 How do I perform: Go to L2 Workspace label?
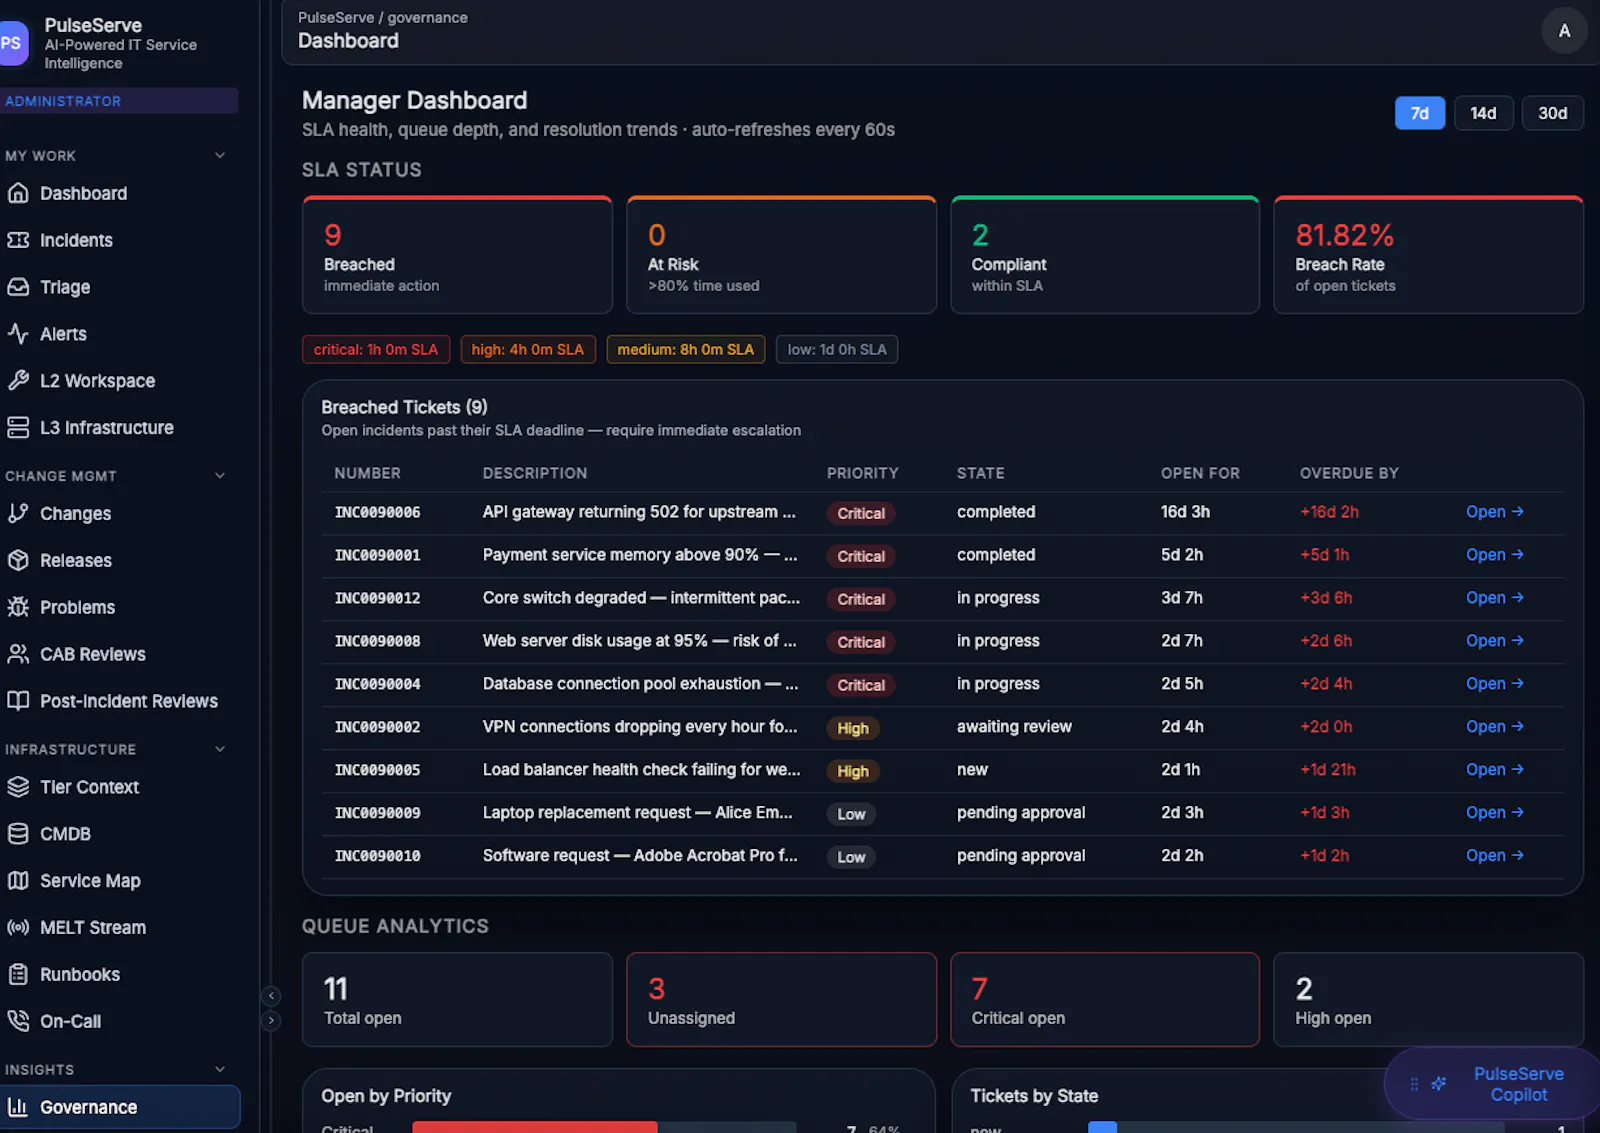97,381
